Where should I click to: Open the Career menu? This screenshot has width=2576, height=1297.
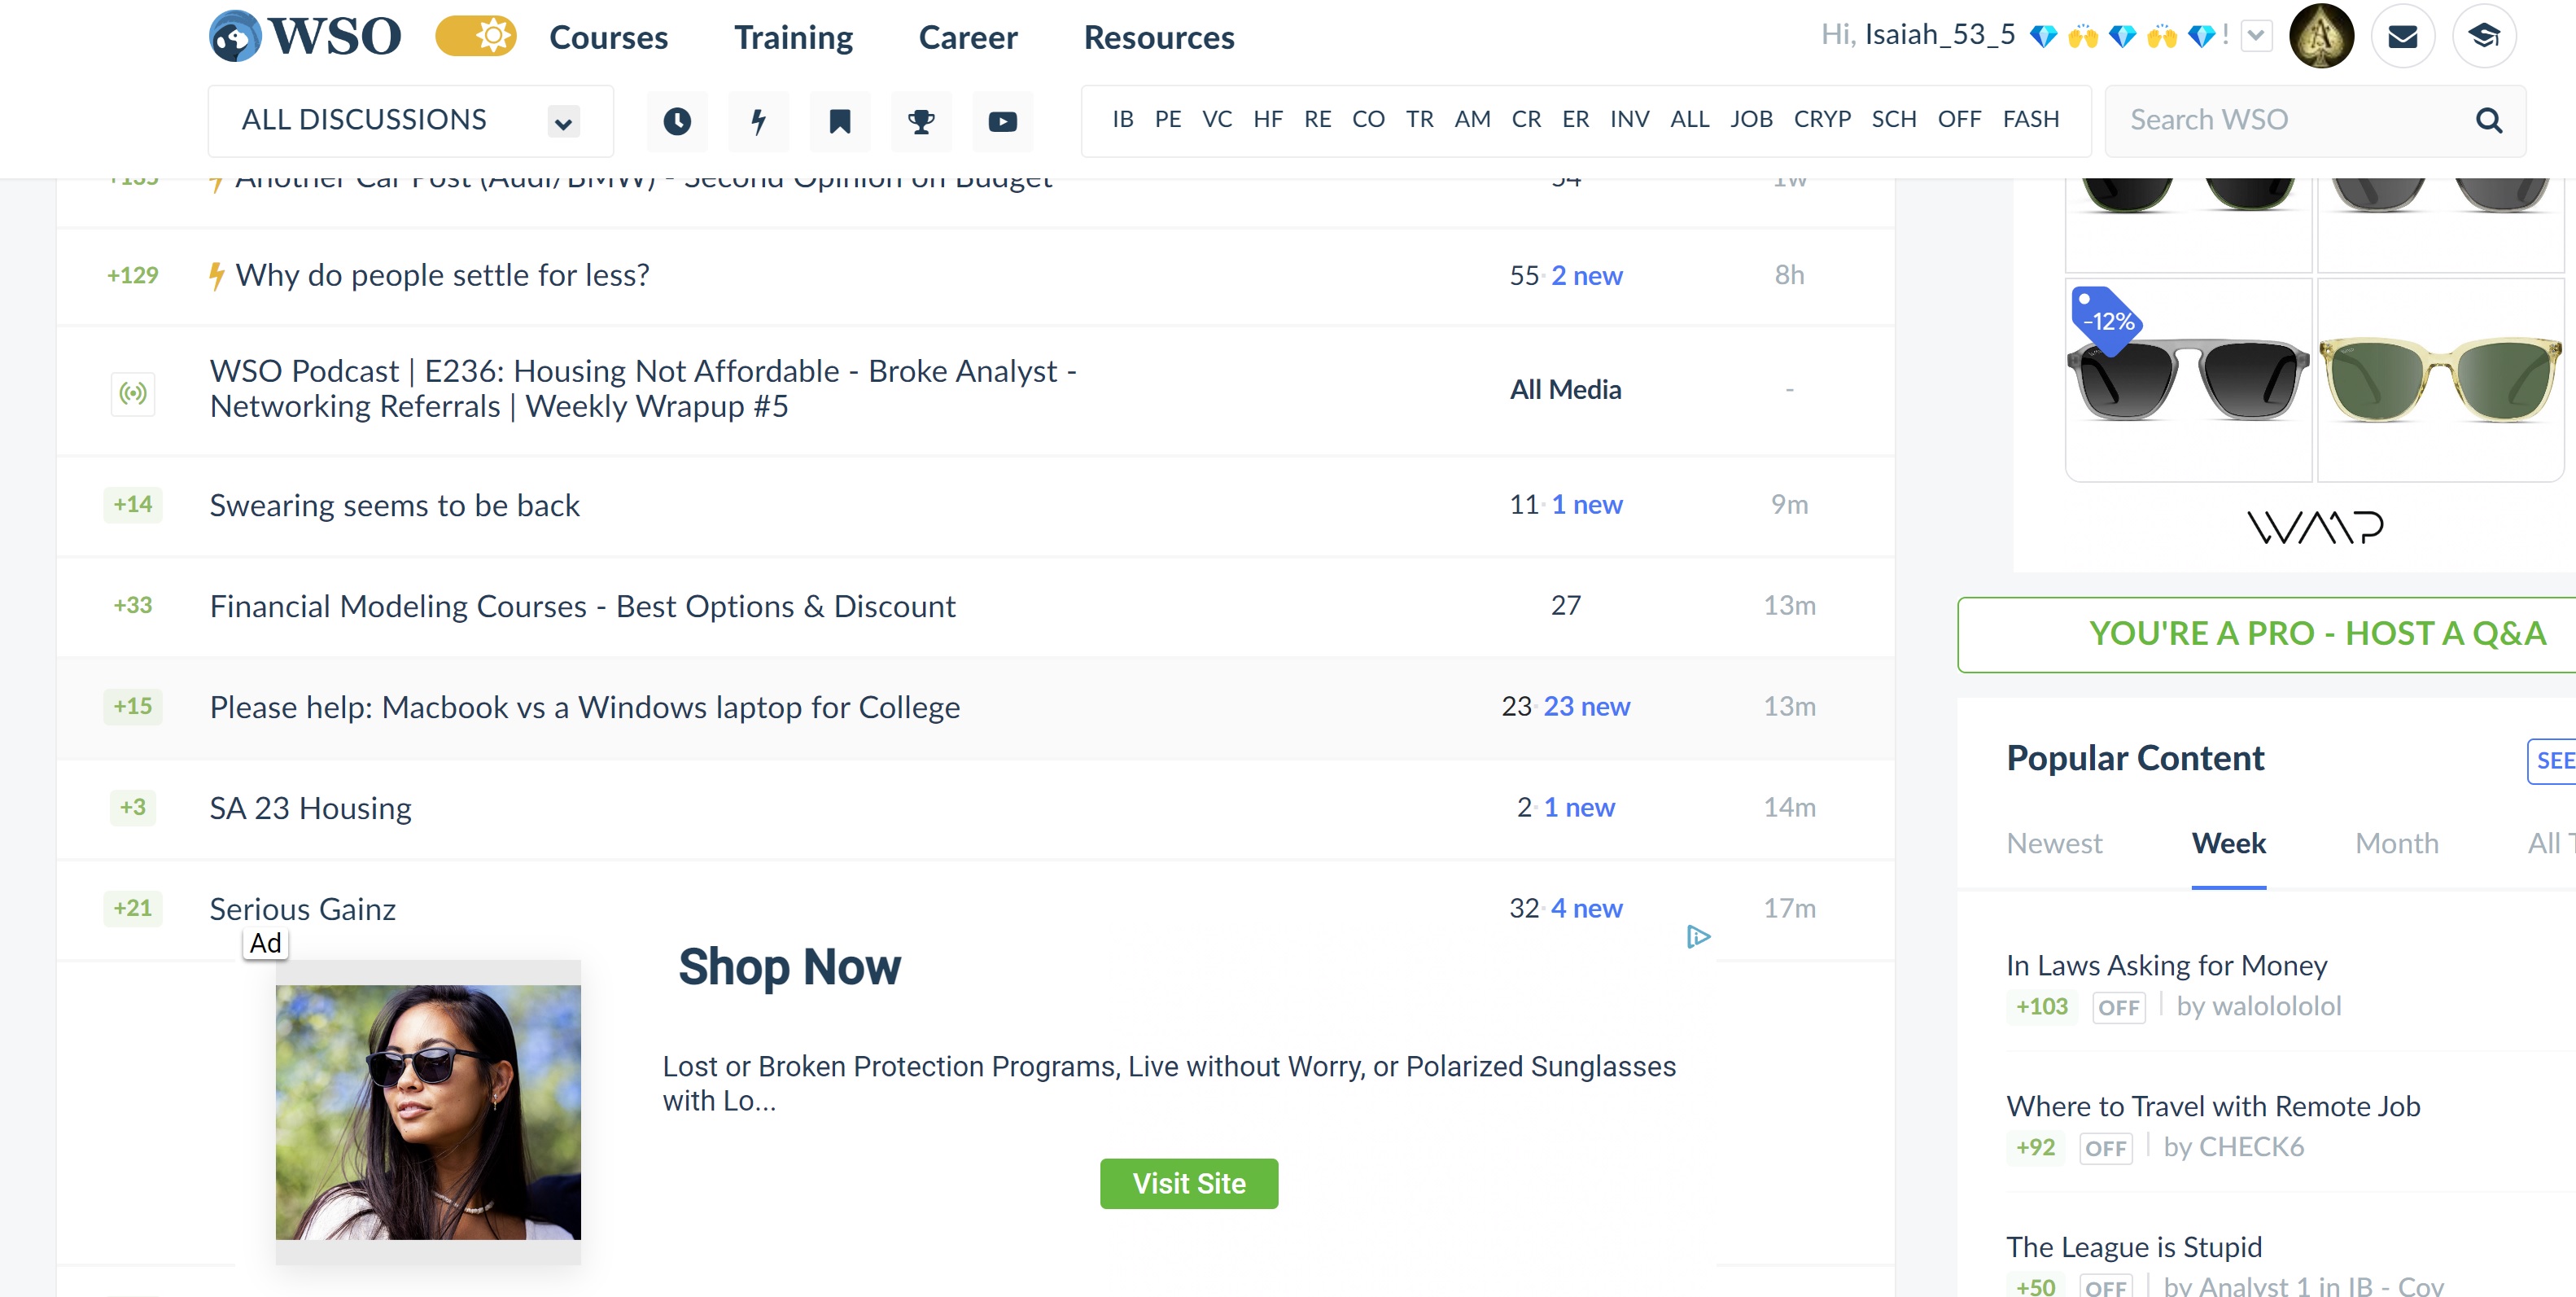[967, 37]
